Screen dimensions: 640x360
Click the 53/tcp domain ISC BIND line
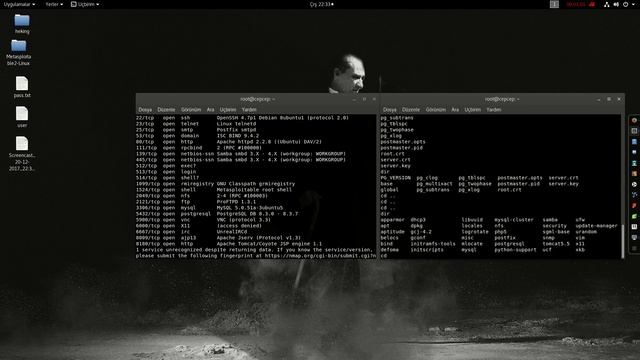pyautogui.click(x=198, y=136)
